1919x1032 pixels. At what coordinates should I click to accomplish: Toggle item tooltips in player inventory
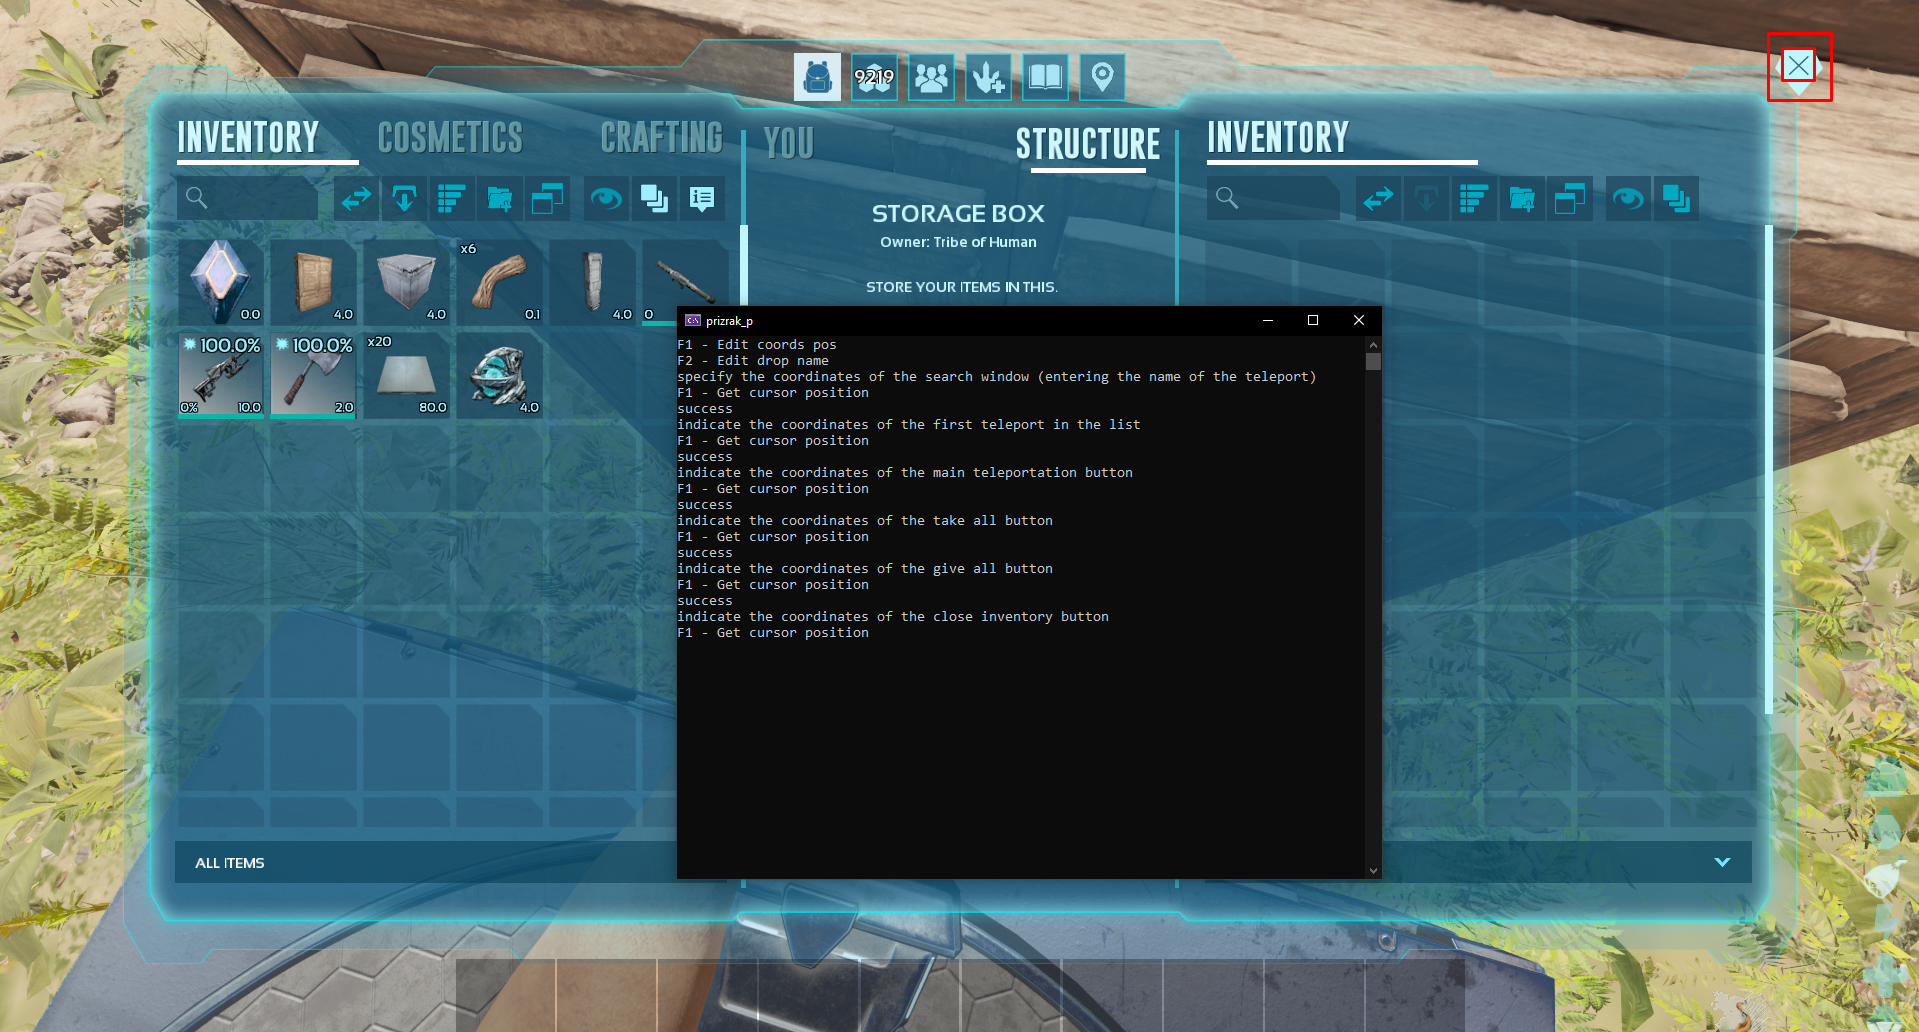(702, 199)
